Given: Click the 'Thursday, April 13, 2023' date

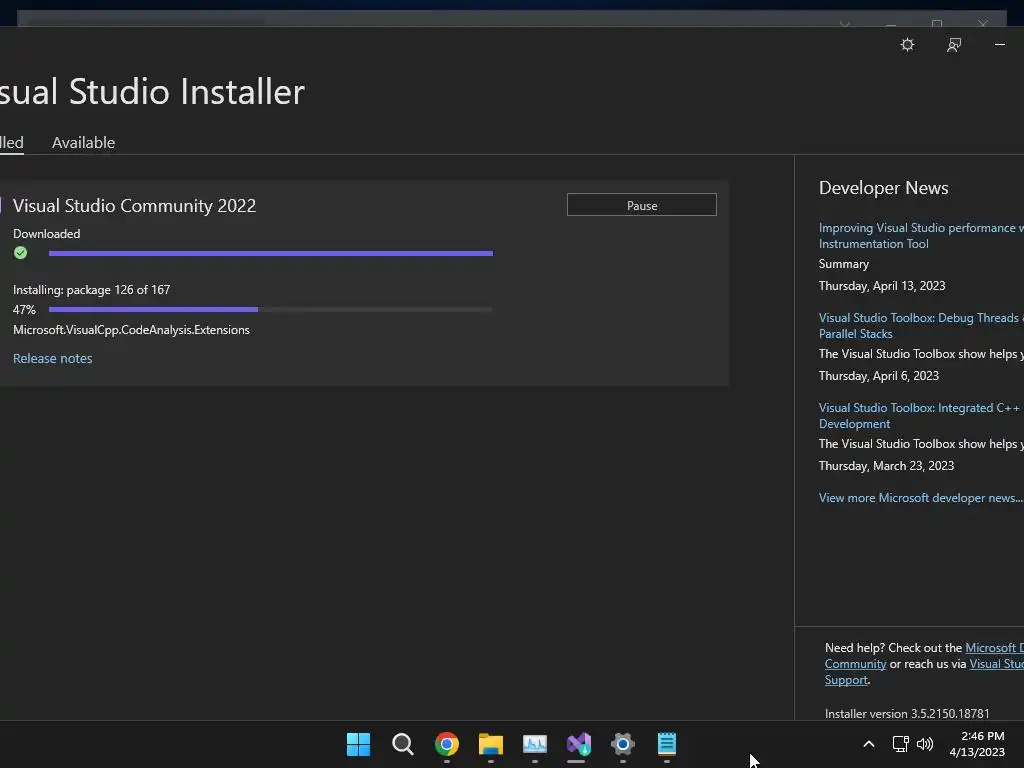Looking at the screenshot, I should [882, 286].
